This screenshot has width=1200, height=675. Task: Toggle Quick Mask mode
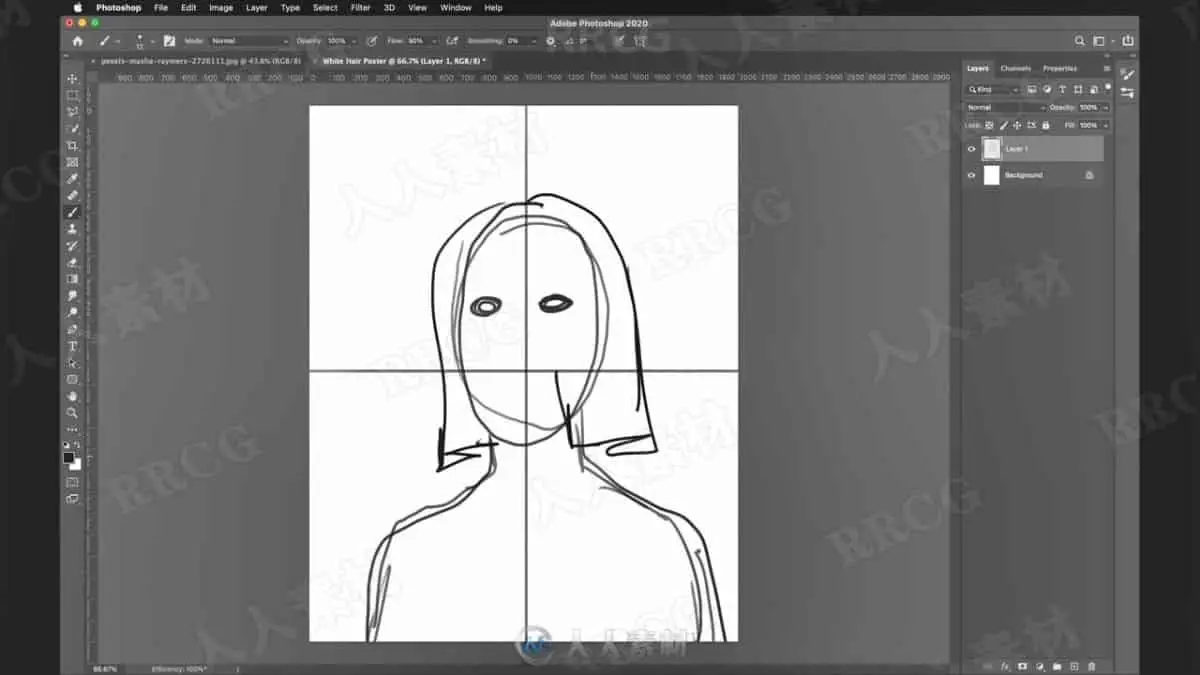coord(72,482)
